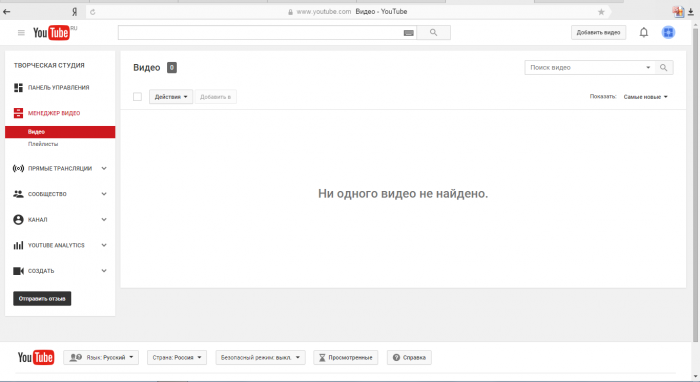Screen dimensions: 700x382
Task: Click the "Ни одного видео не найдено." message
Action: tap(403, 194)
